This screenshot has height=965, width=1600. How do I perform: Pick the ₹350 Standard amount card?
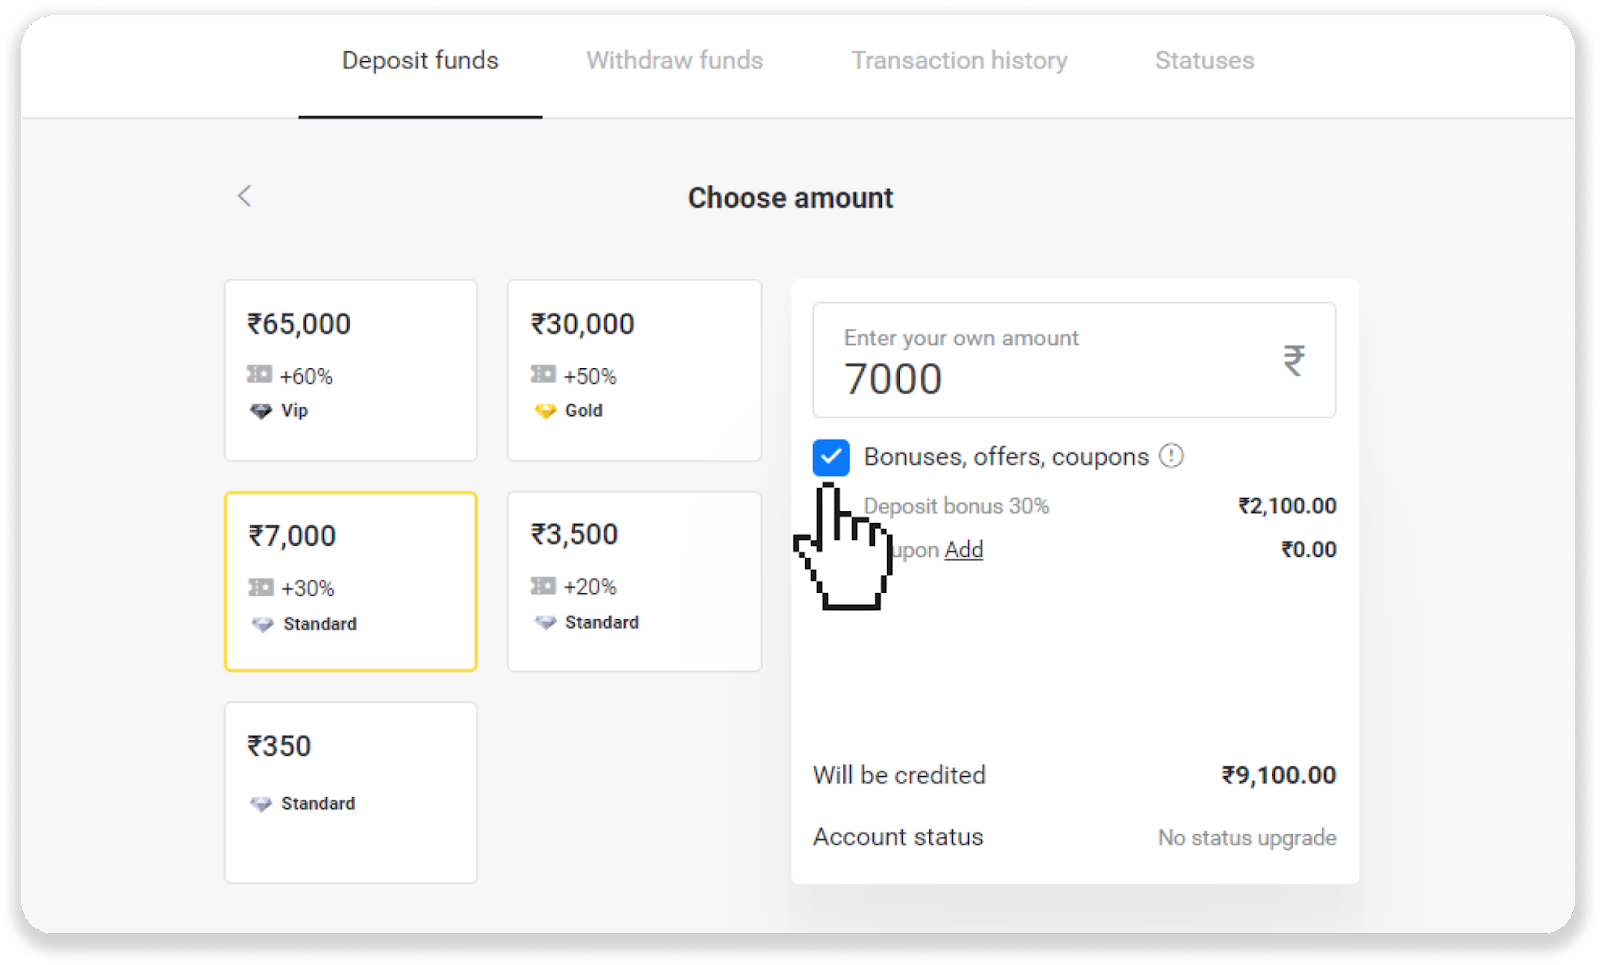pos(351,792)
